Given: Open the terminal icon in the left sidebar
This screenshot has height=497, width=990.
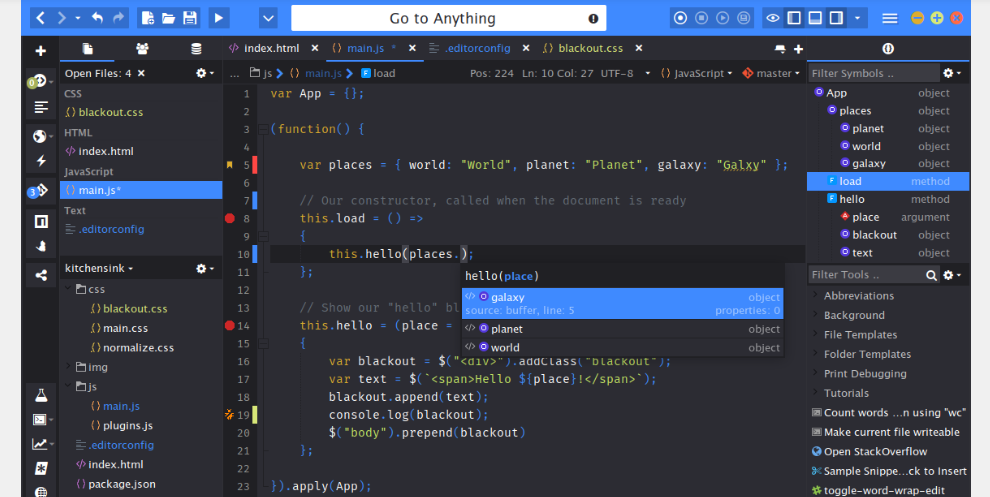Looking at the screenshot, I should pos(40,419).
